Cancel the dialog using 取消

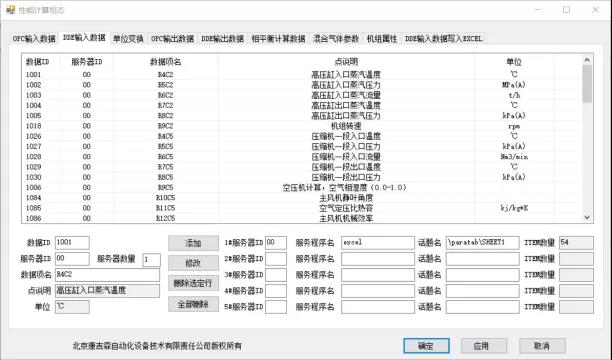(542, 346)
